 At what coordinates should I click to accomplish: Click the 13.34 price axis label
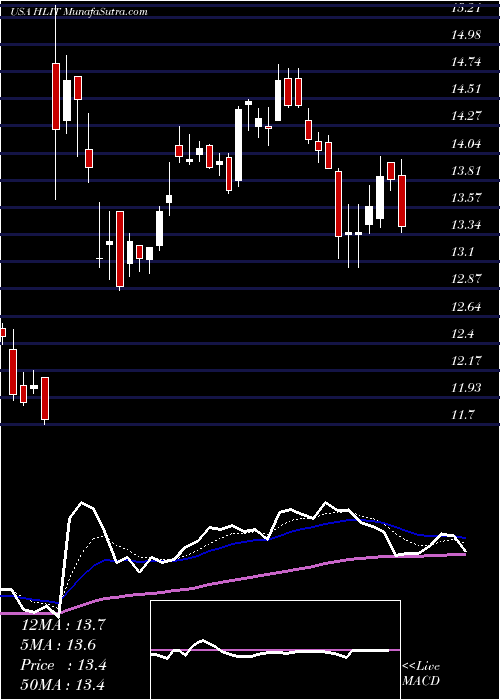[466, 225]
